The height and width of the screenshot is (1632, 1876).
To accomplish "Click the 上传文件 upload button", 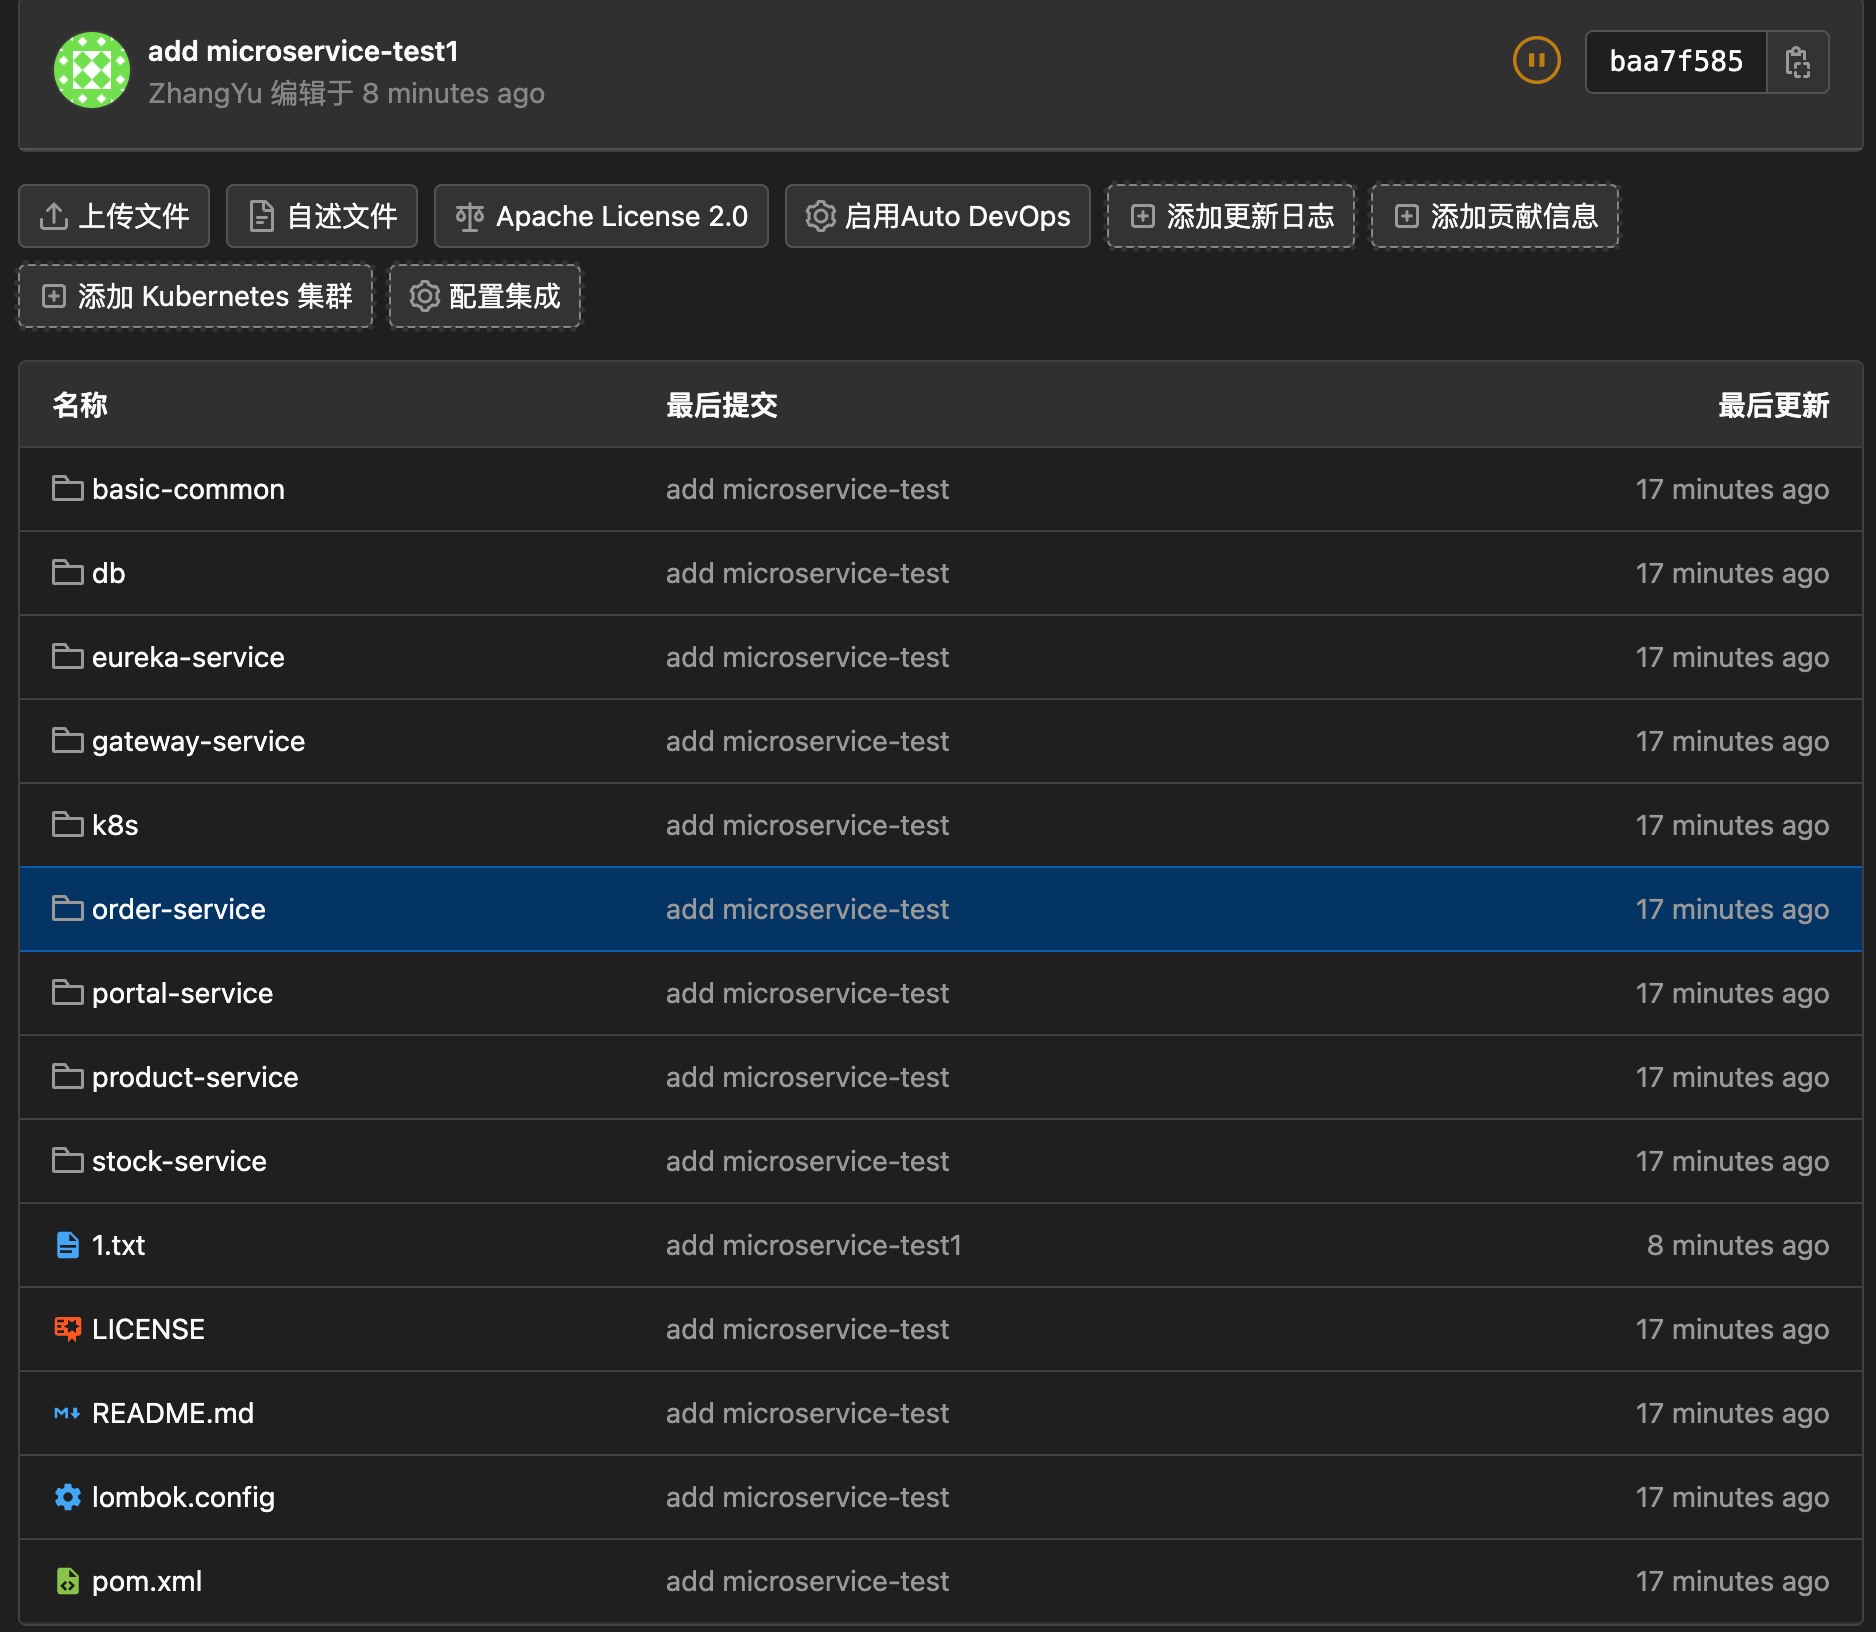I will tap(114, 216).
